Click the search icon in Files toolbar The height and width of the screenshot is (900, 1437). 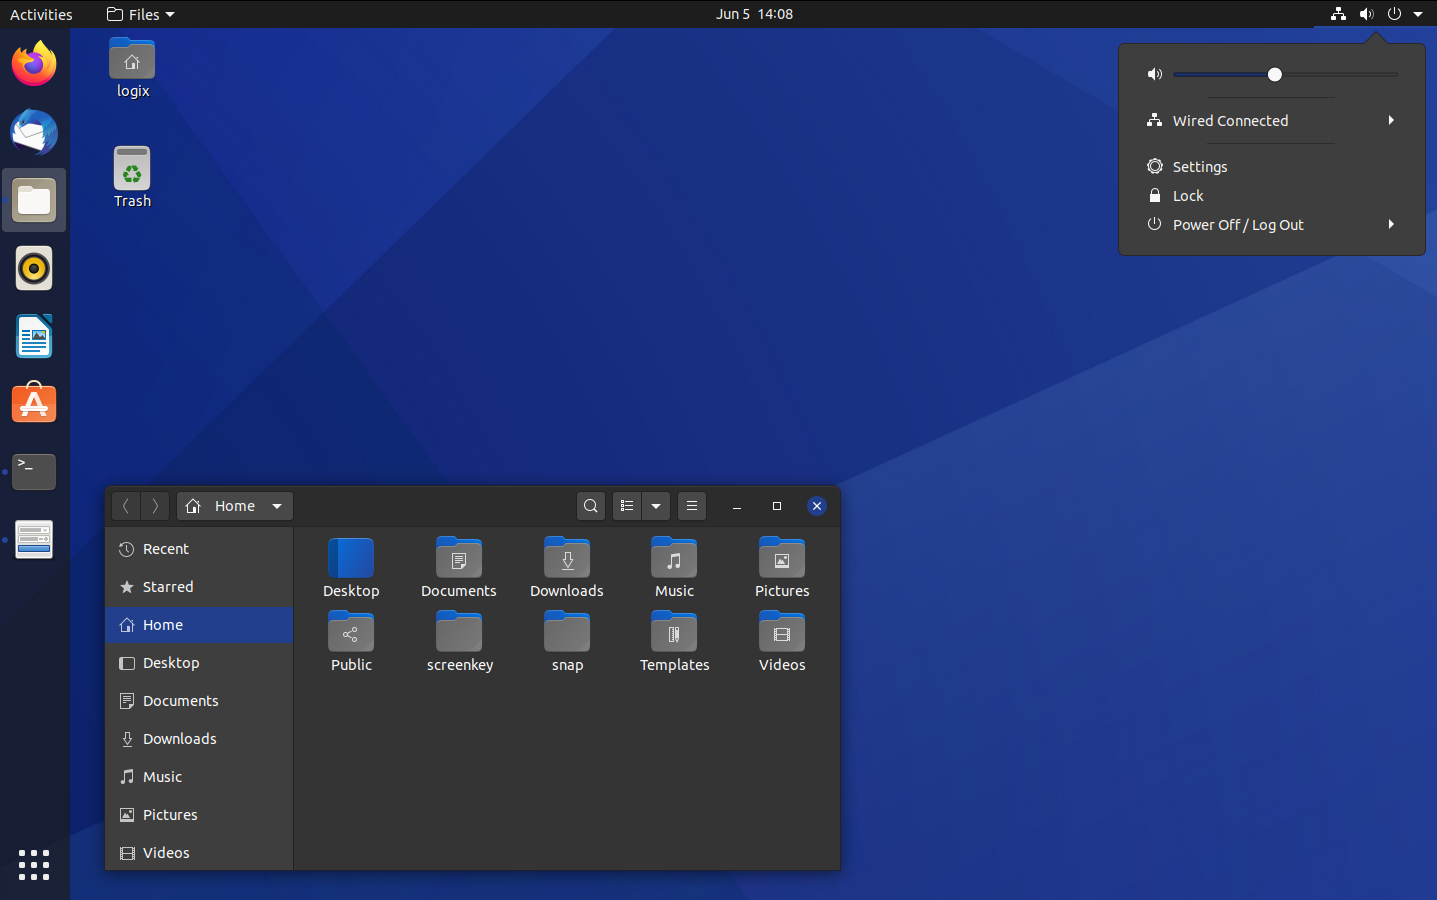pos(591,506)
